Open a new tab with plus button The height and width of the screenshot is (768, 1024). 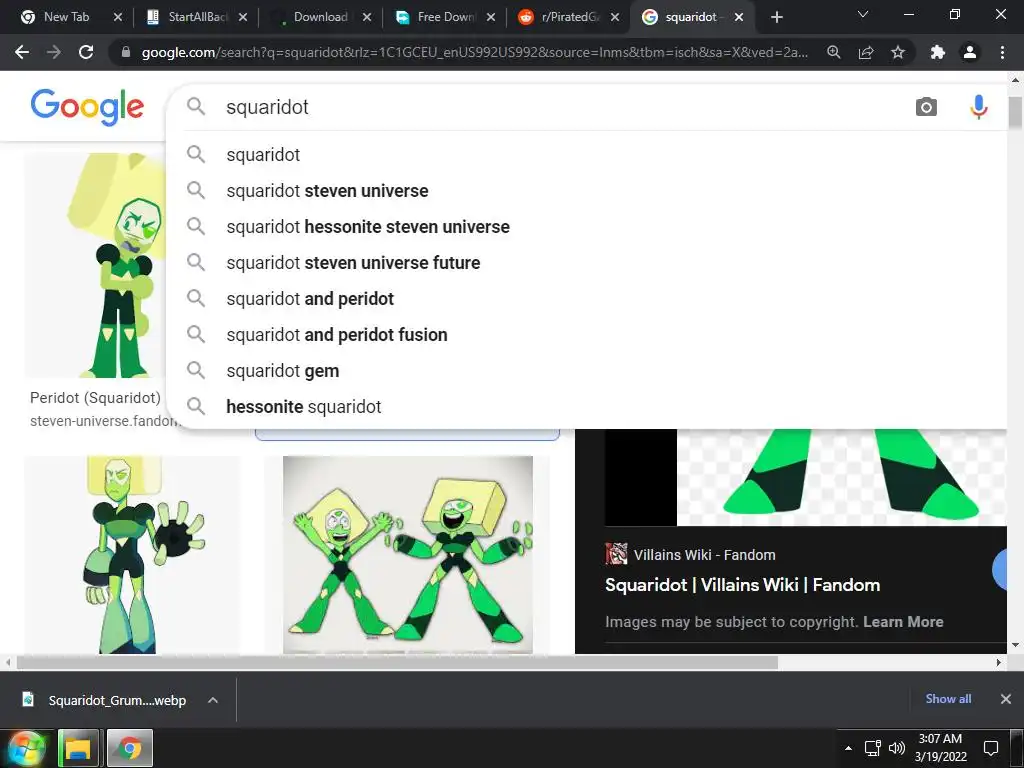pyautogui.click(x=776, y=17)
